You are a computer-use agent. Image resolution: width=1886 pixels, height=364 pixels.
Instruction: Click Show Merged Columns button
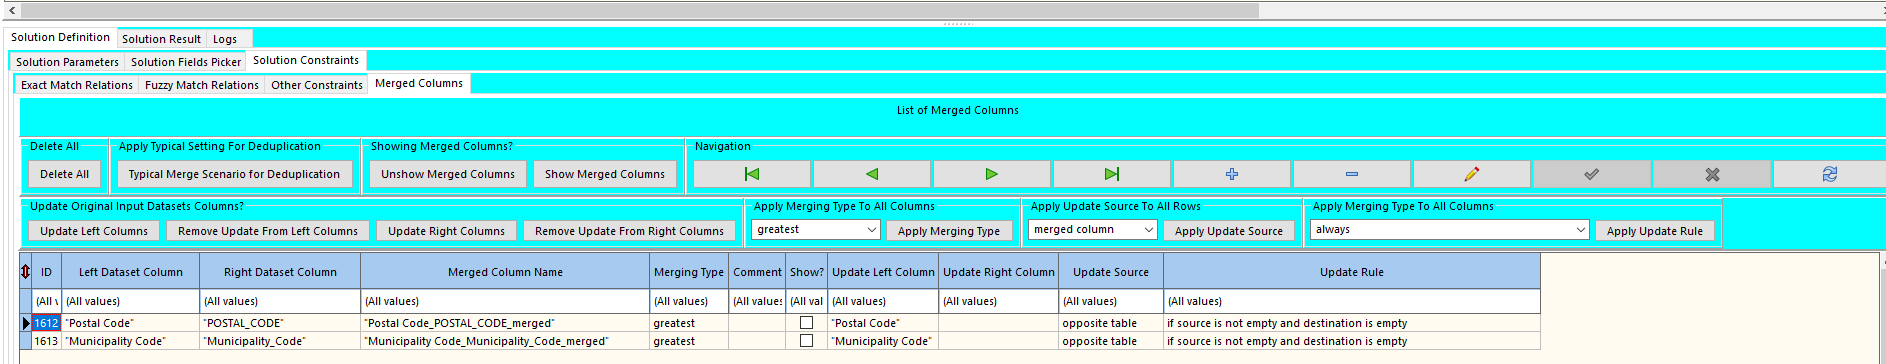(x=605, y=174)
